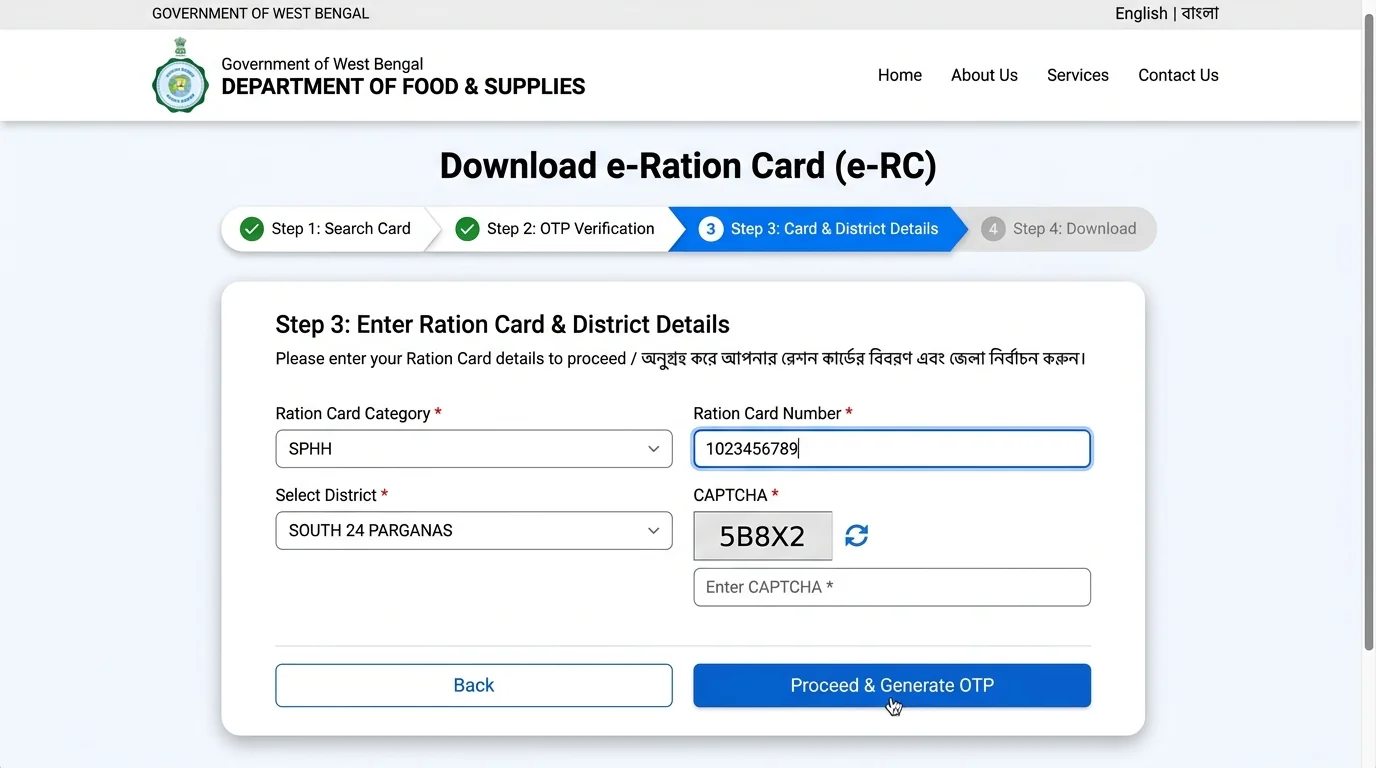This screenshot has width=1376, height=768.
Task: Click the Step 2 green checkmark icon
Action: (x=467, y=229)
